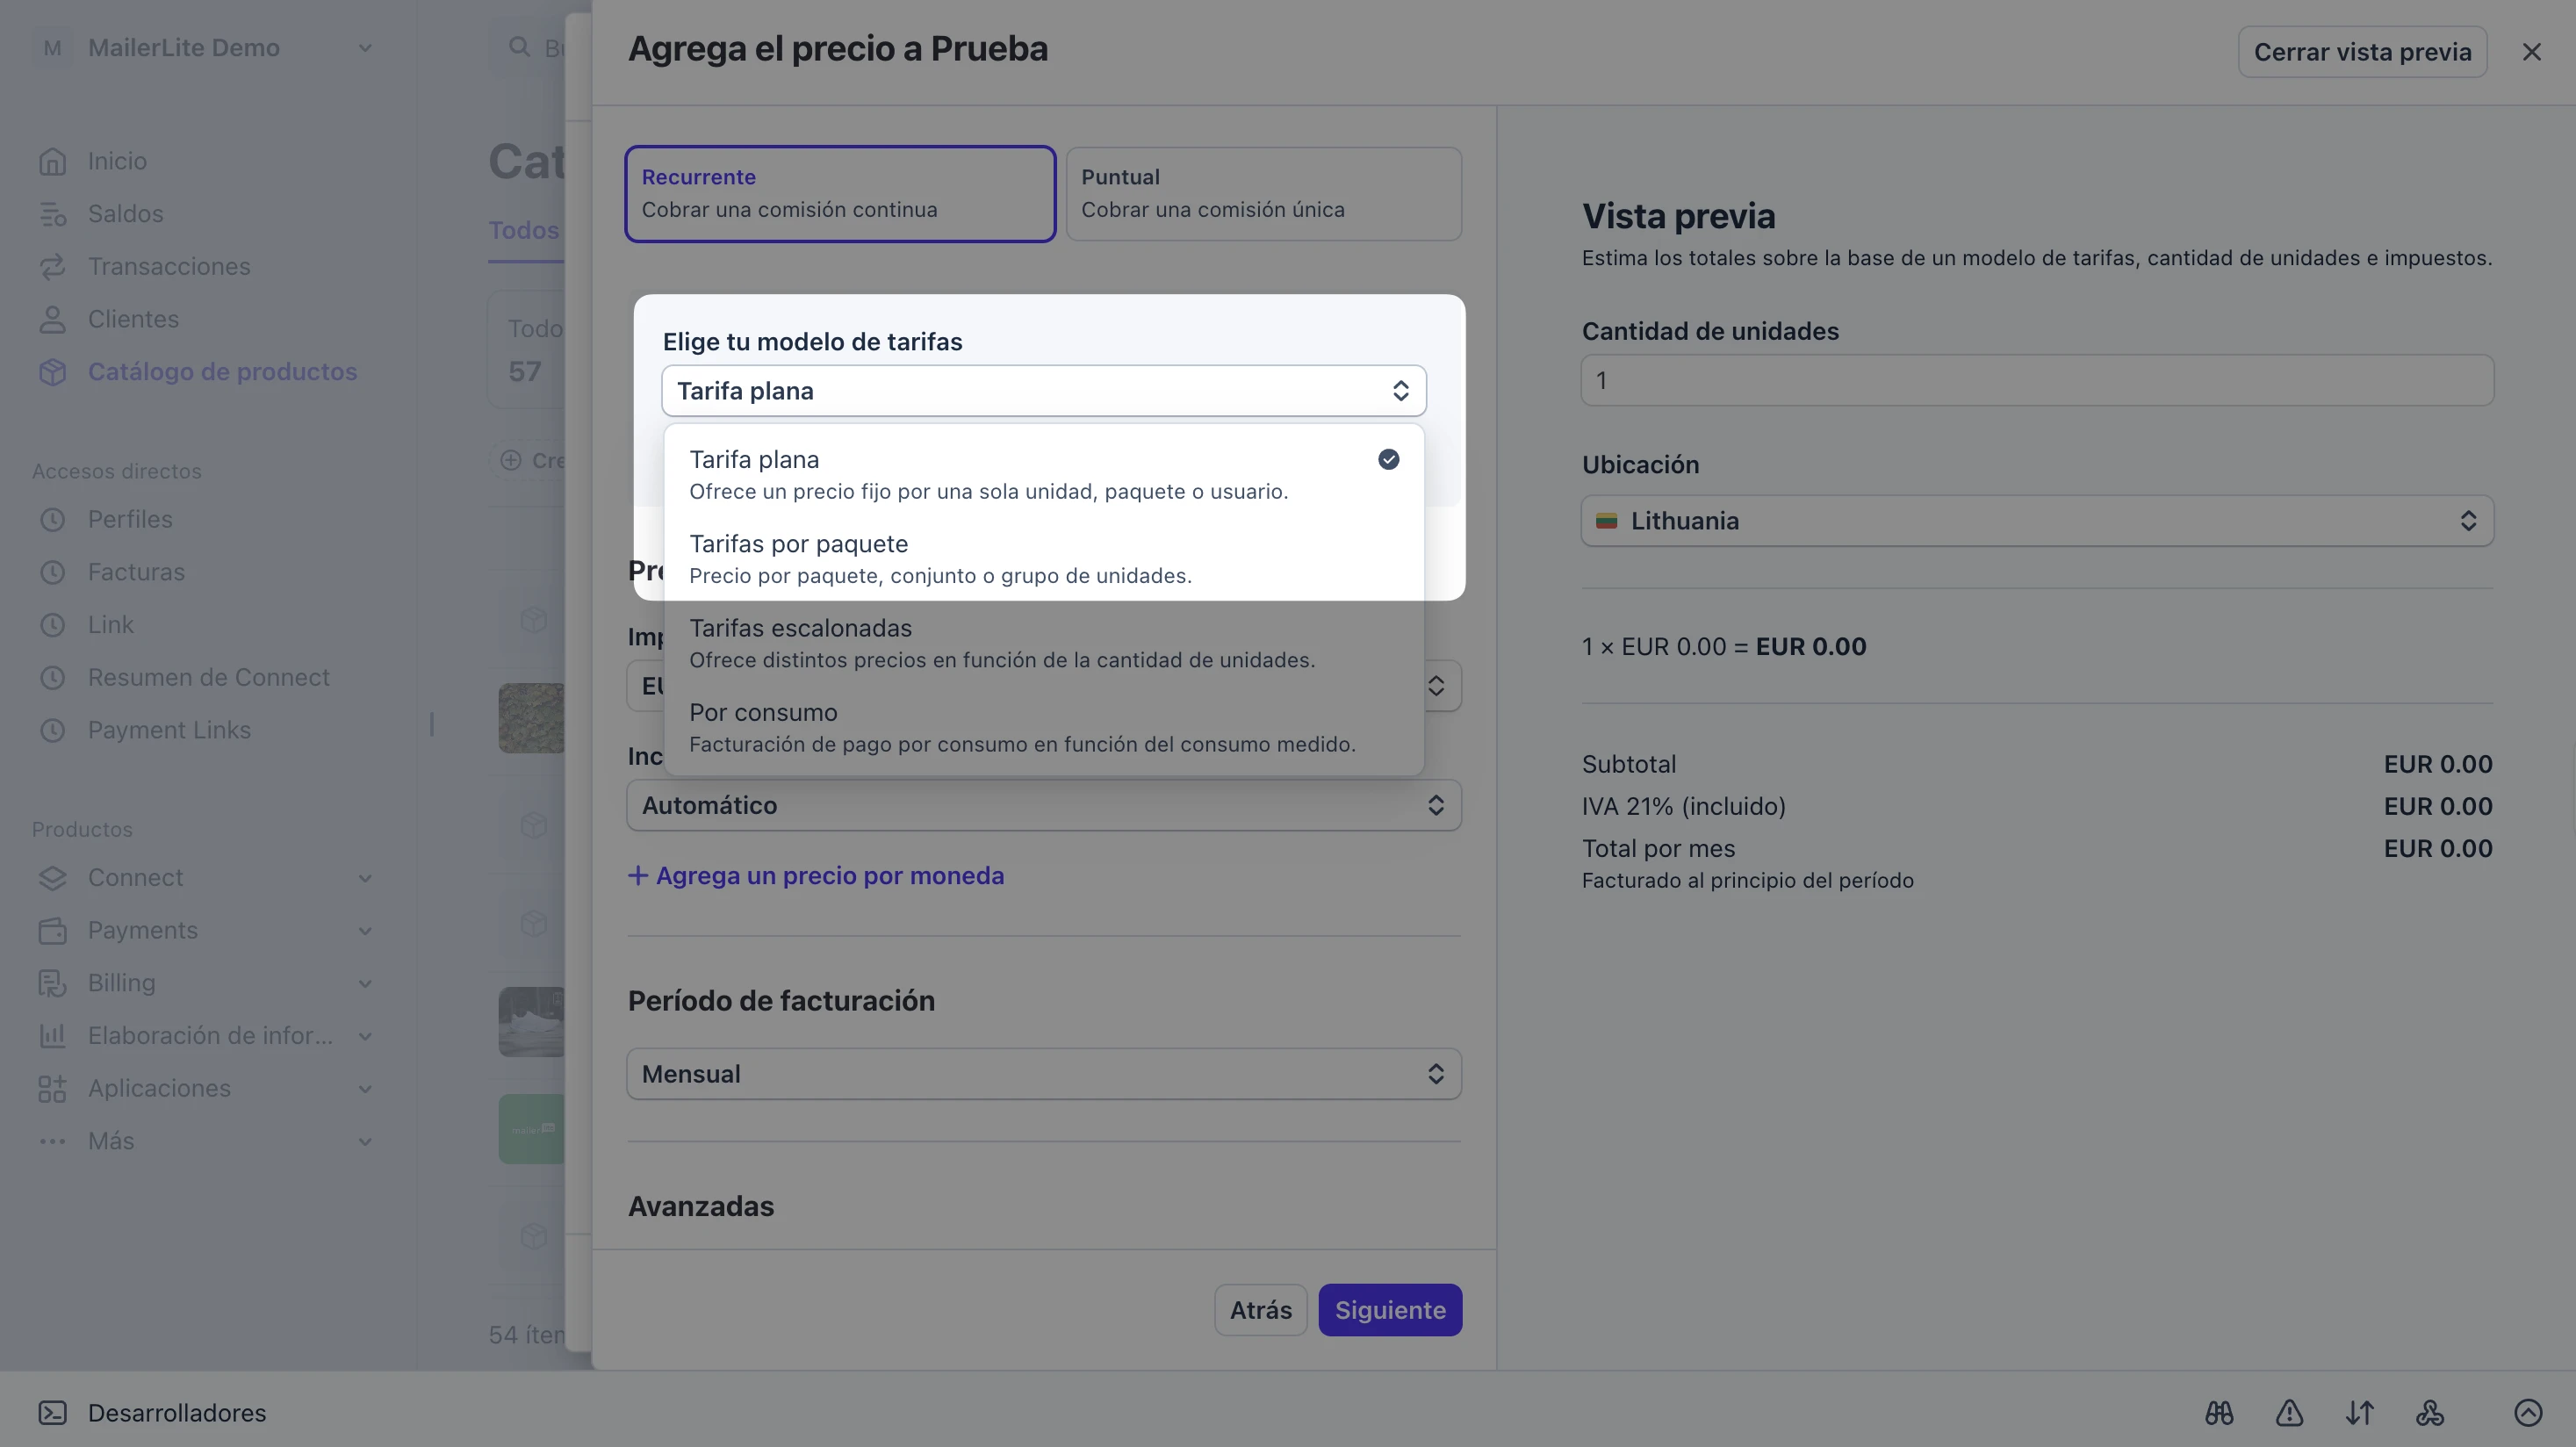This screenshot has height=1447, width=2576.
Task: Choose Tarifa plana checked option
Action: pyautogui.click(x=1043, y=474)
